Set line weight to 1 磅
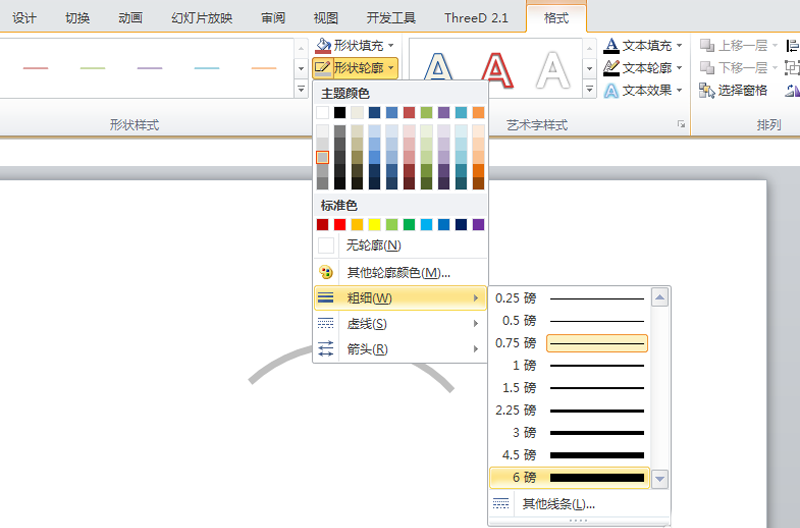Screen dimensions: 800x528 [569, 365]
